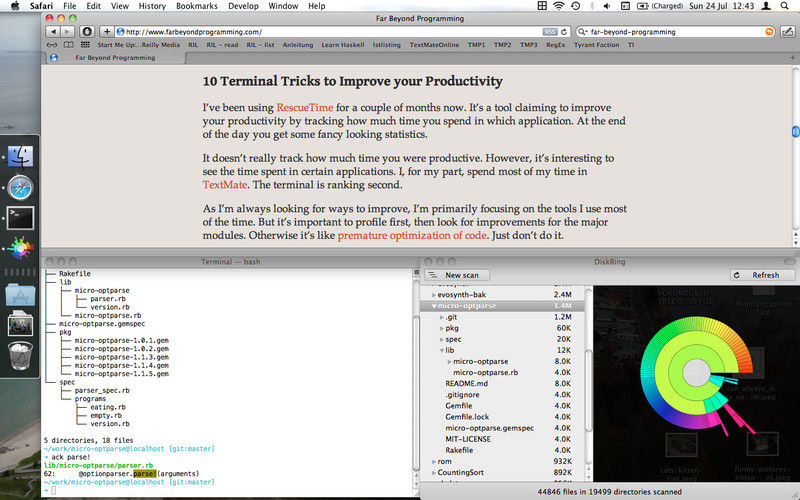Go back with Safari's back arrow

pos(53,32)
